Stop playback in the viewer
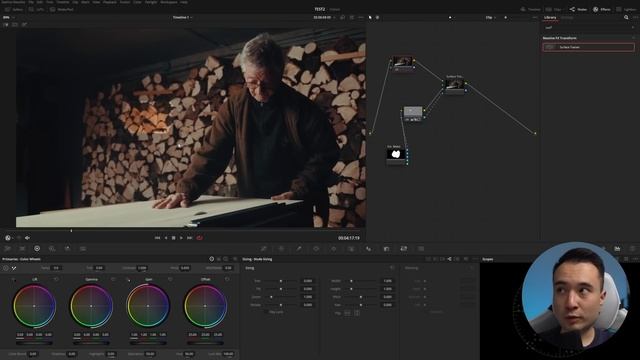 point(173,238)
